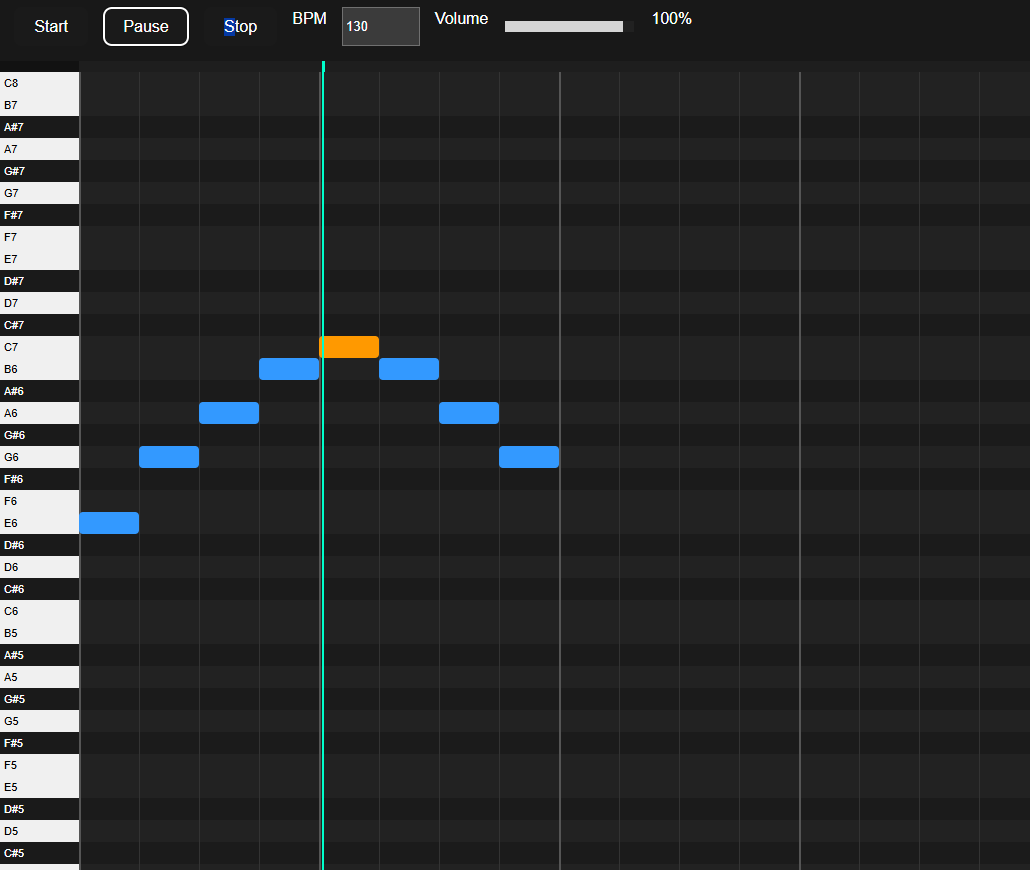1030x870 pixels.
Task: Select the first G6 note block
Action: [169, 457]
